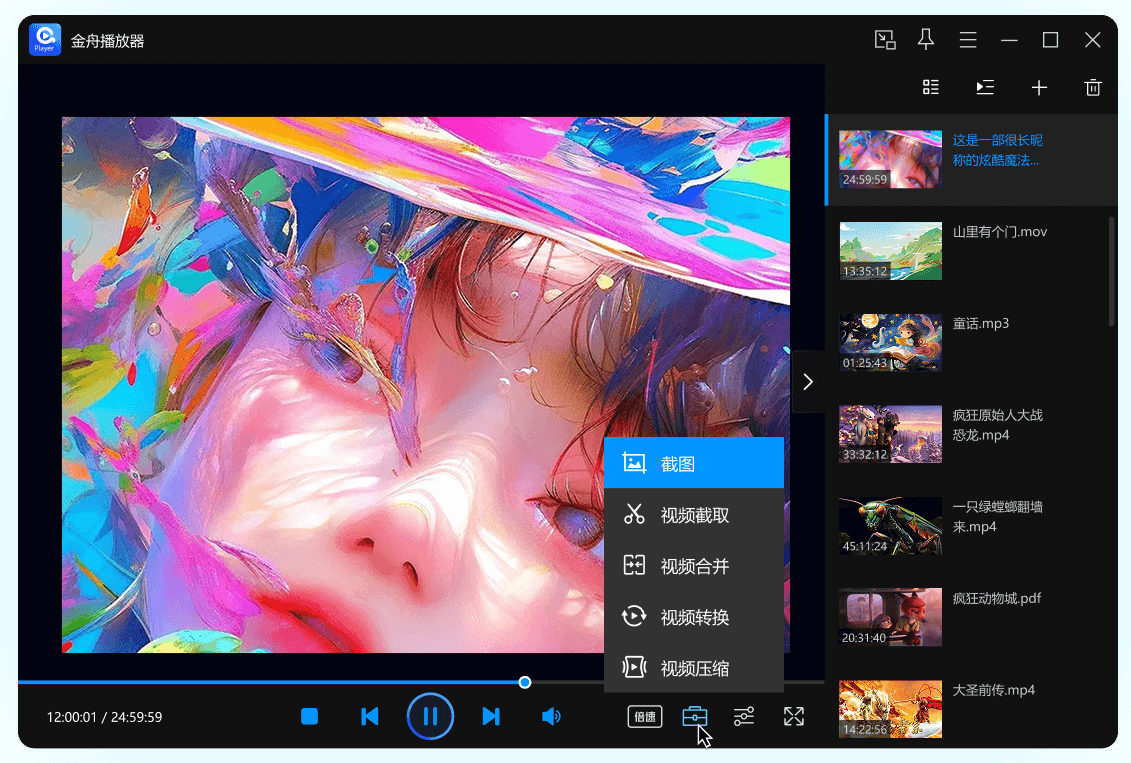Click the progress bar playhead knob

524,682
